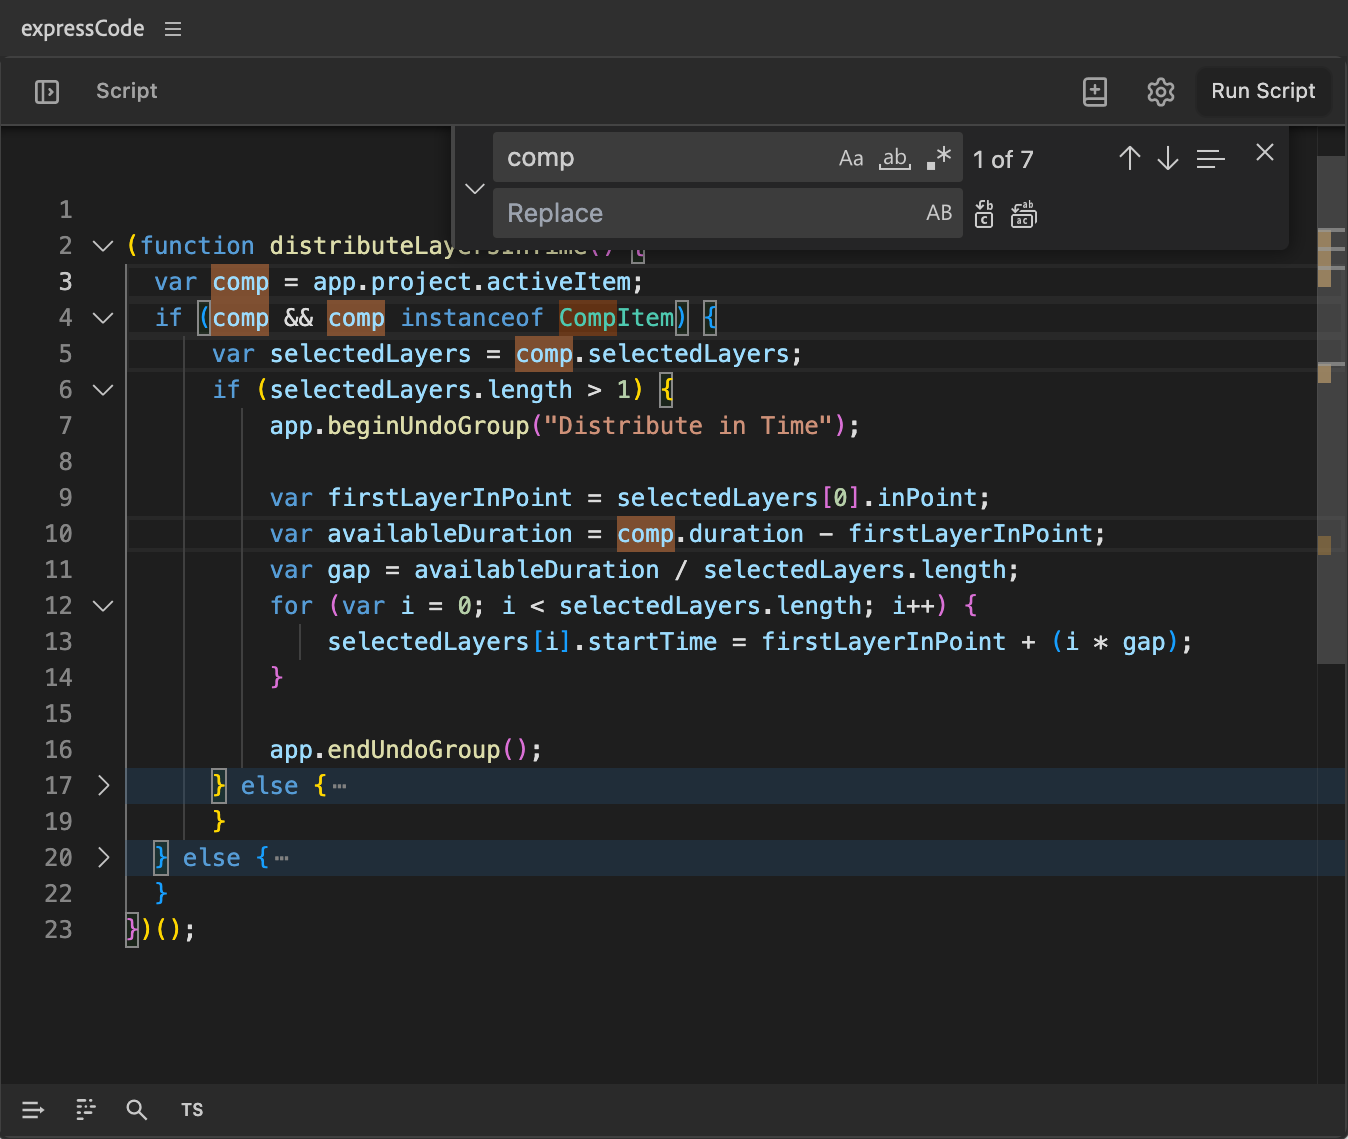This screenshot has width=1348, height=1139.
Task: Enable Match Whole Word option
Action: (x=894, y=157)
